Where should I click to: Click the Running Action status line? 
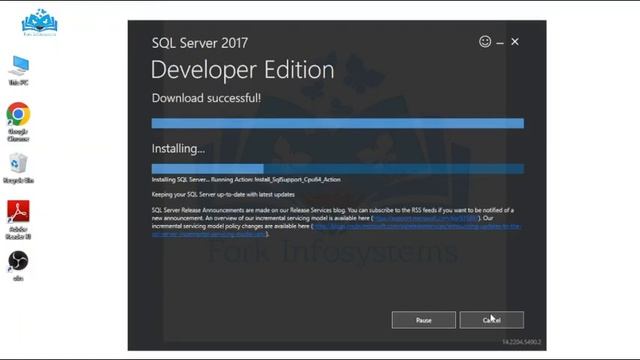pyautogui.click(x=246, y=180)
